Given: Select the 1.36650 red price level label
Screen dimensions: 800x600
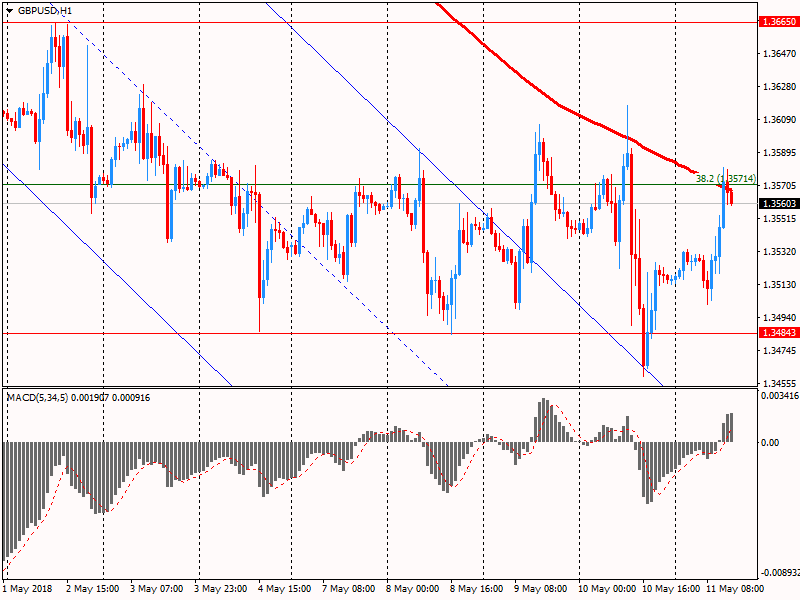Looking at the screenshot, I should click(779, 22).
